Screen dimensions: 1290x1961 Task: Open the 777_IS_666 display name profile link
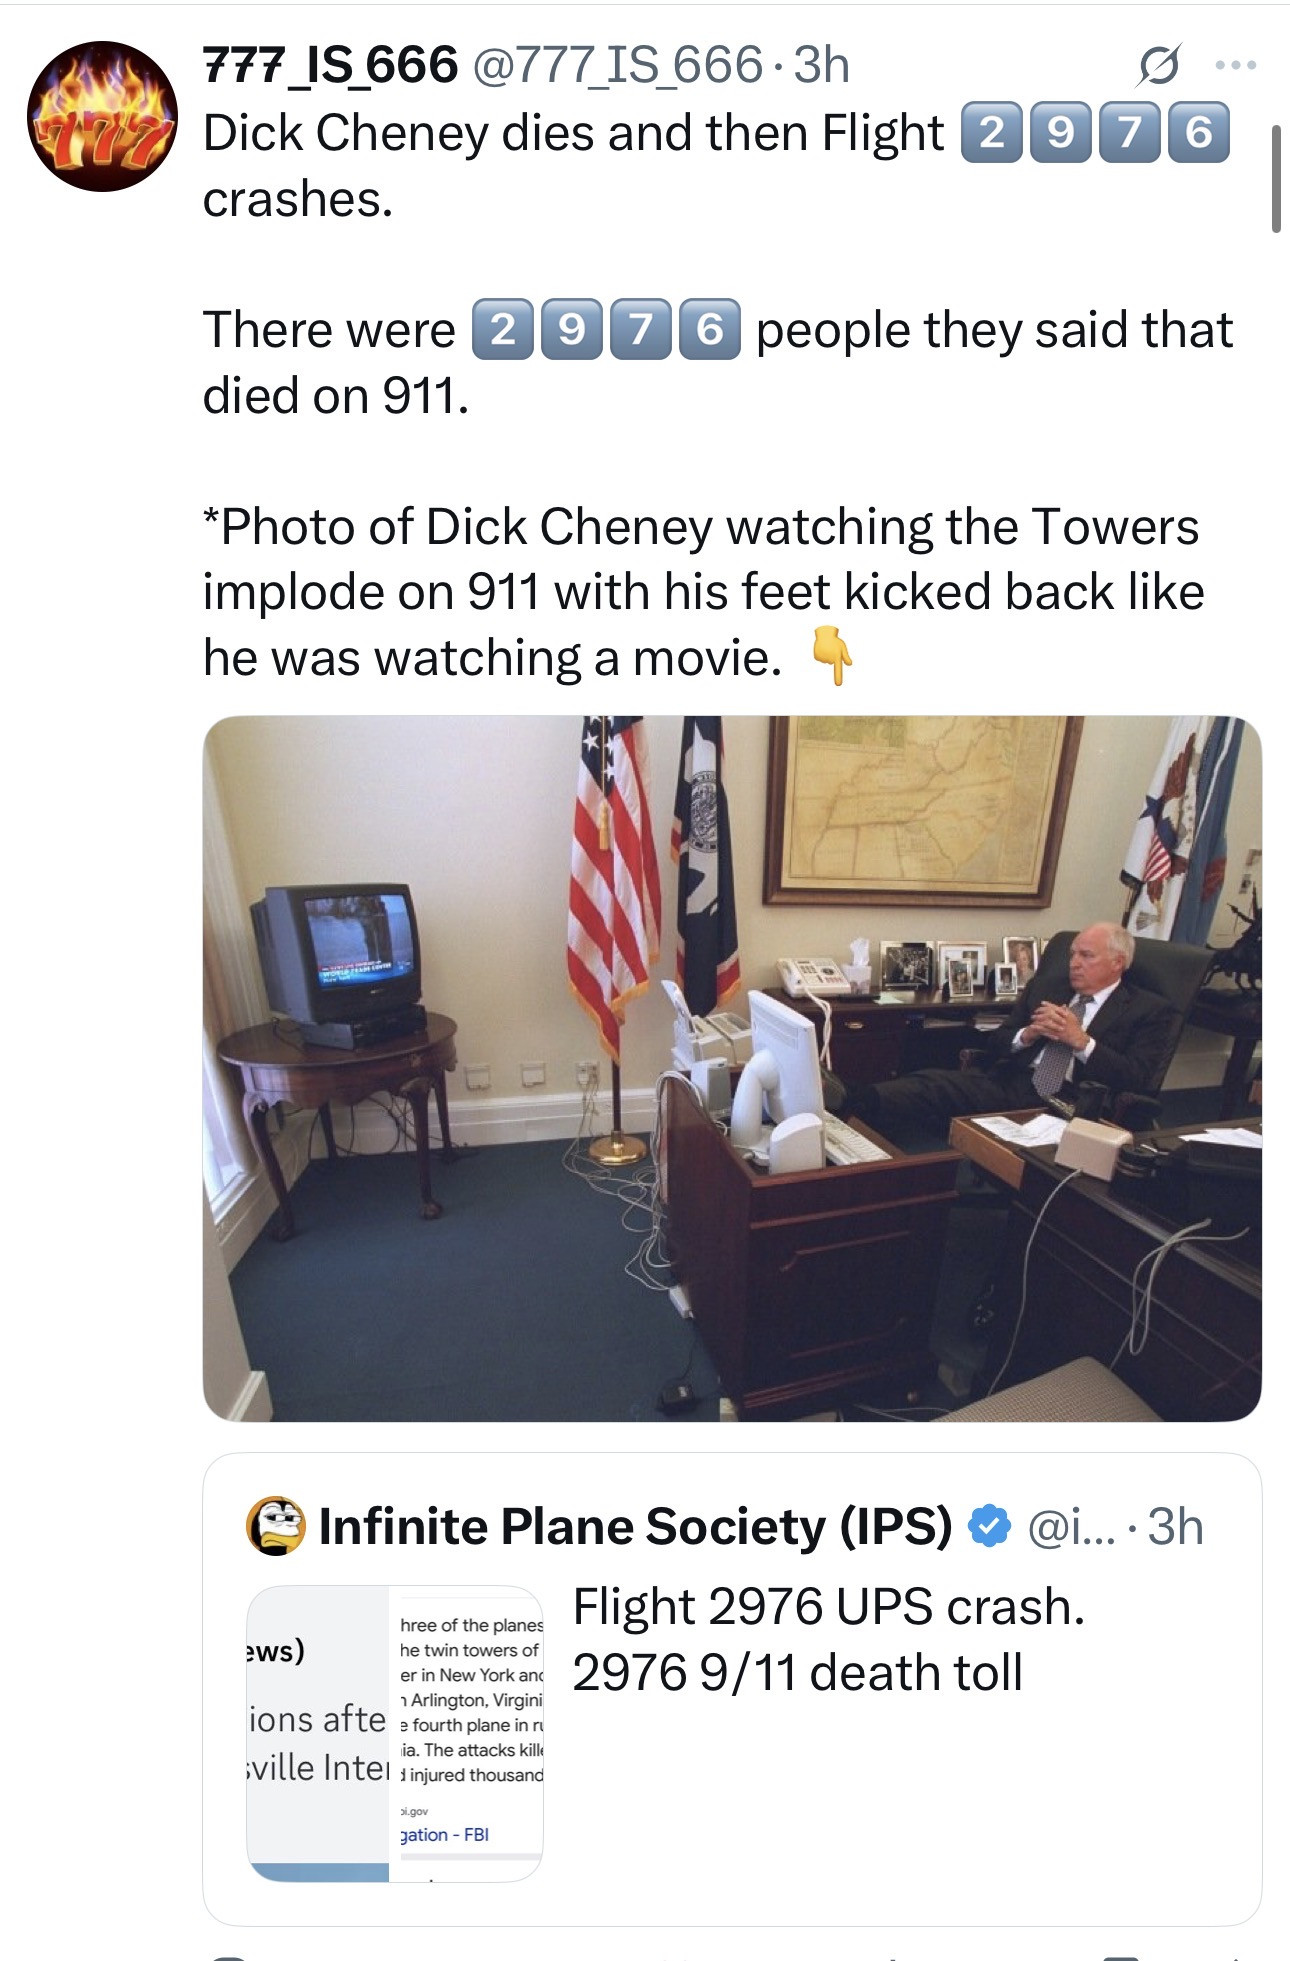pyautogui.click(x=330, y=66)
